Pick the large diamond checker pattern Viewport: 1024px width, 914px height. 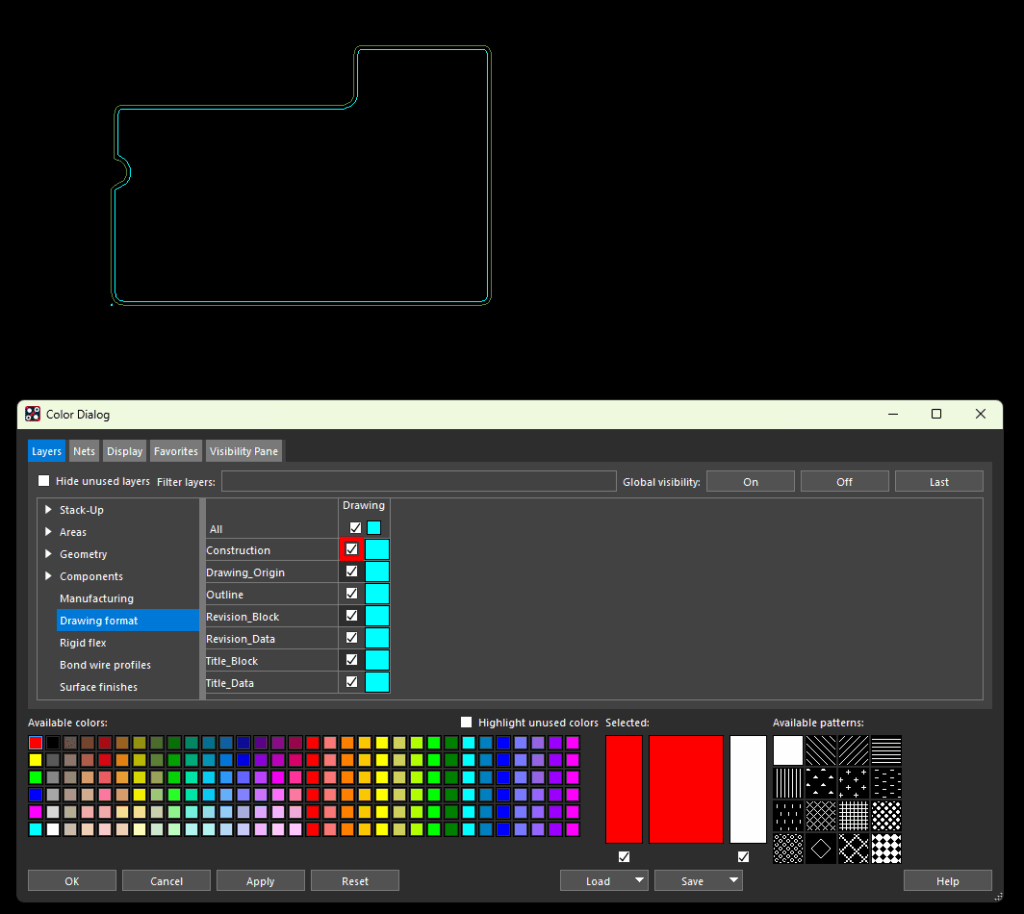pyautogui.click(x=886, y=848)
